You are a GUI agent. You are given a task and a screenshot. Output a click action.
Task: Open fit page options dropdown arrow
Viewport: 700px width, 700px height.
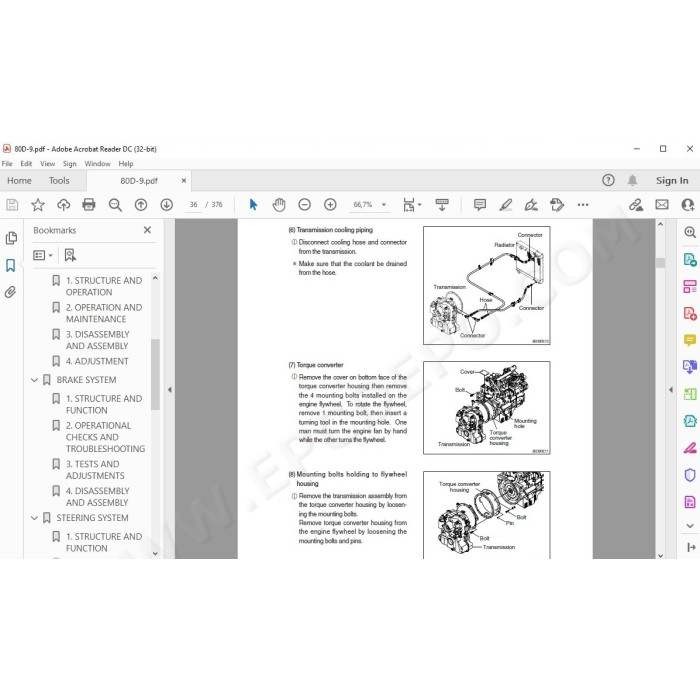[x=420, y=205]
